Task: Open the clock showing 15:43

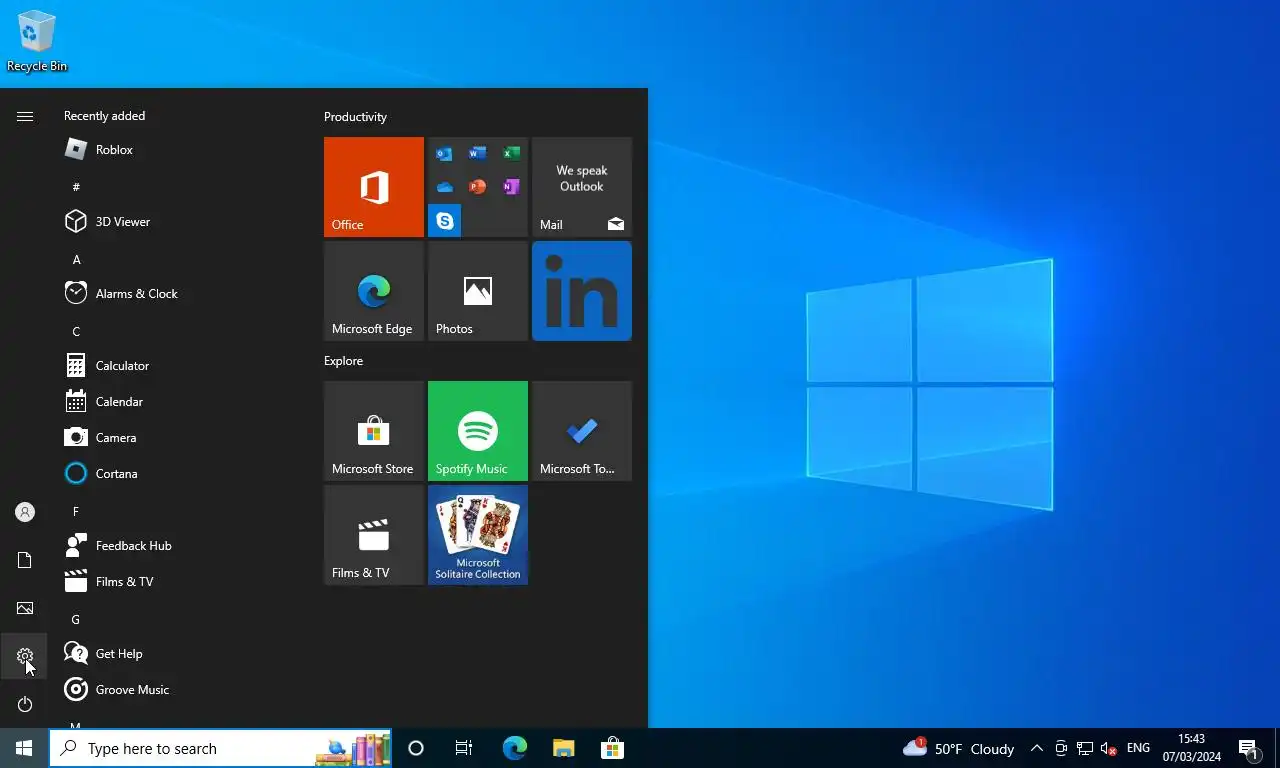Action: click(1192, 748)
